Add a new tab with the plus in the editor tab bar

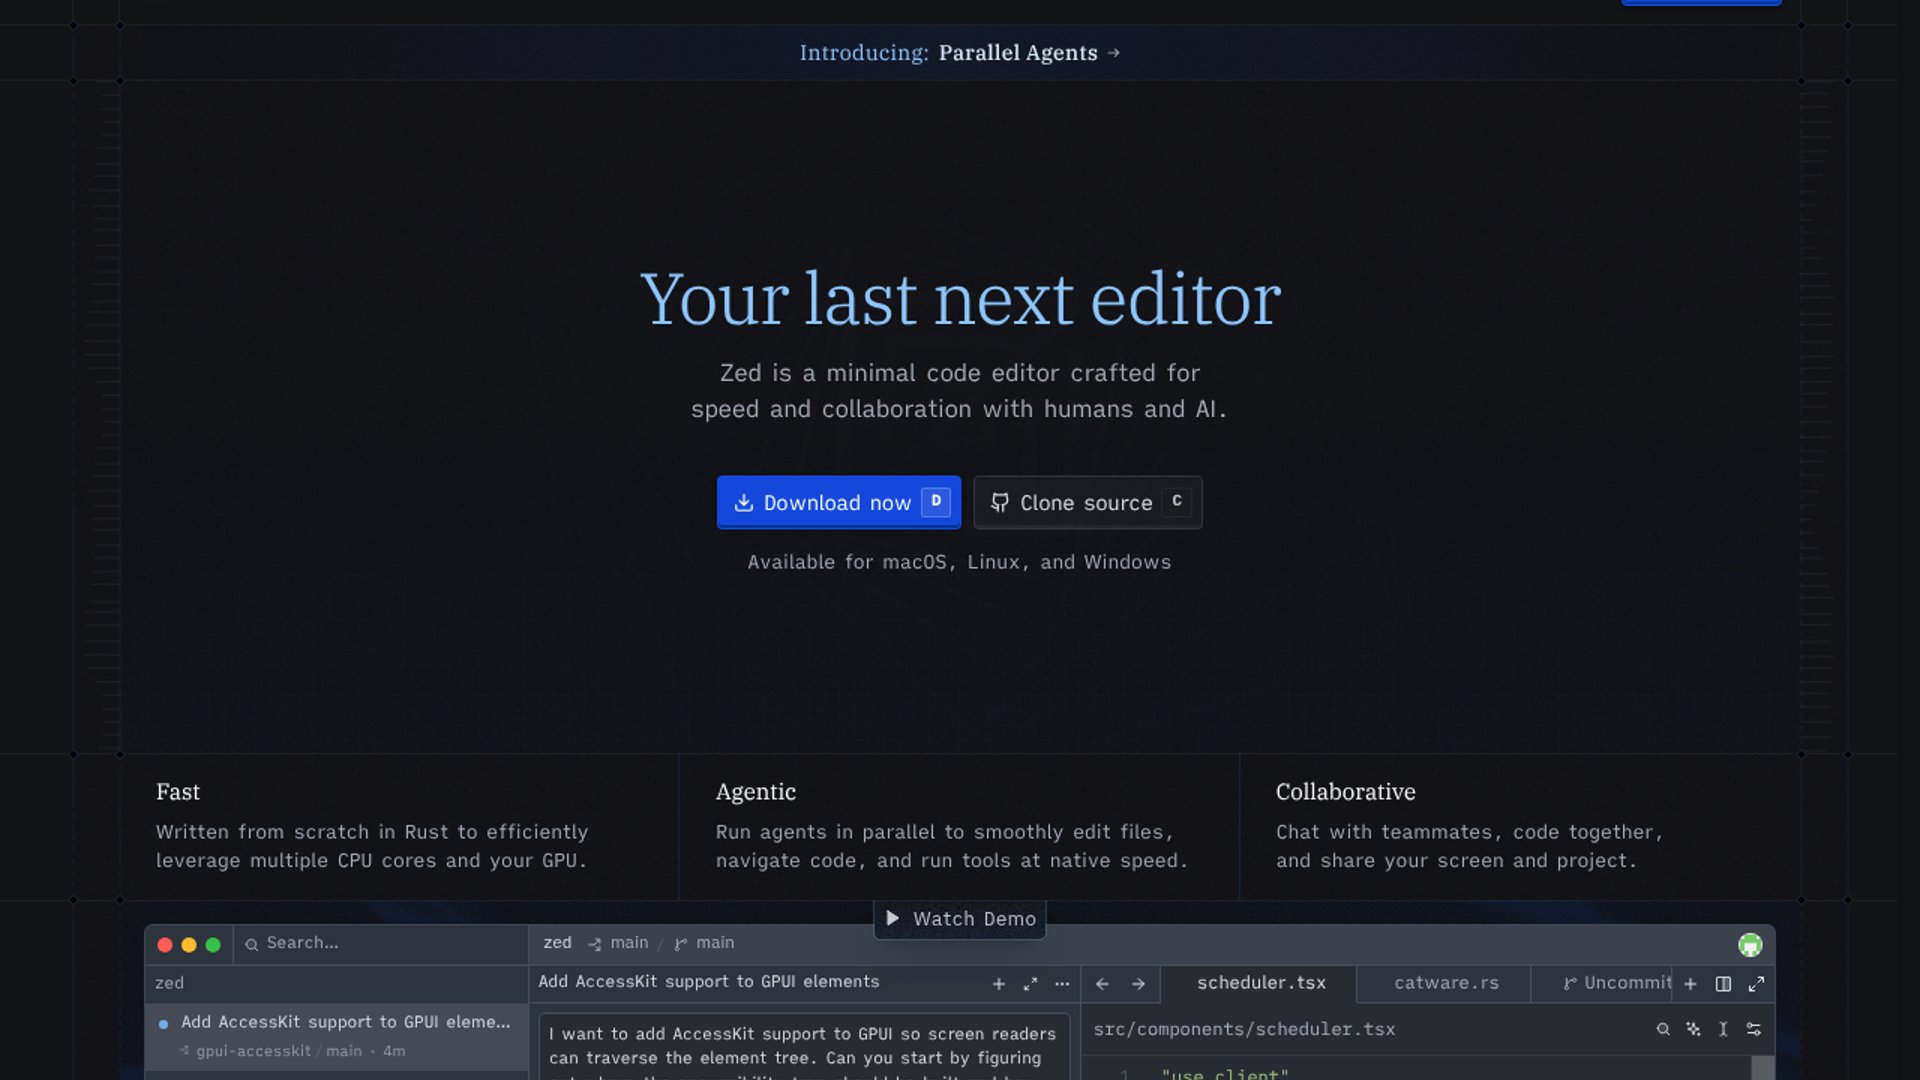tap(1690, 984)
